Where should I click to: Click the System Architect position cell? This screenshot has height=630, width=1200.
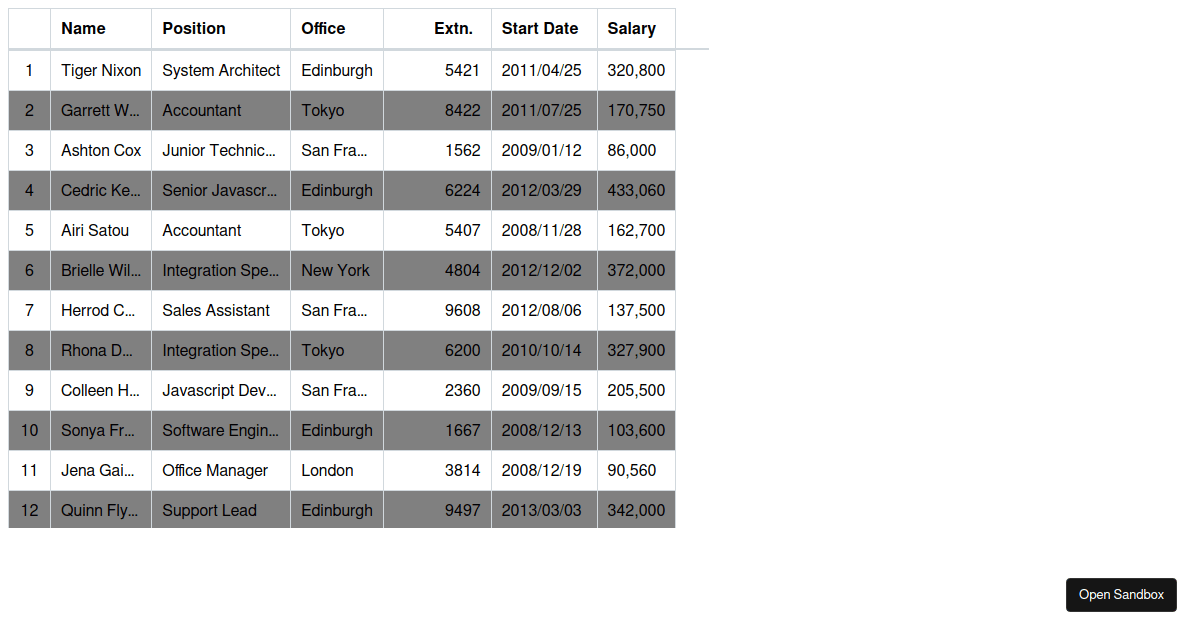point(221,70)
